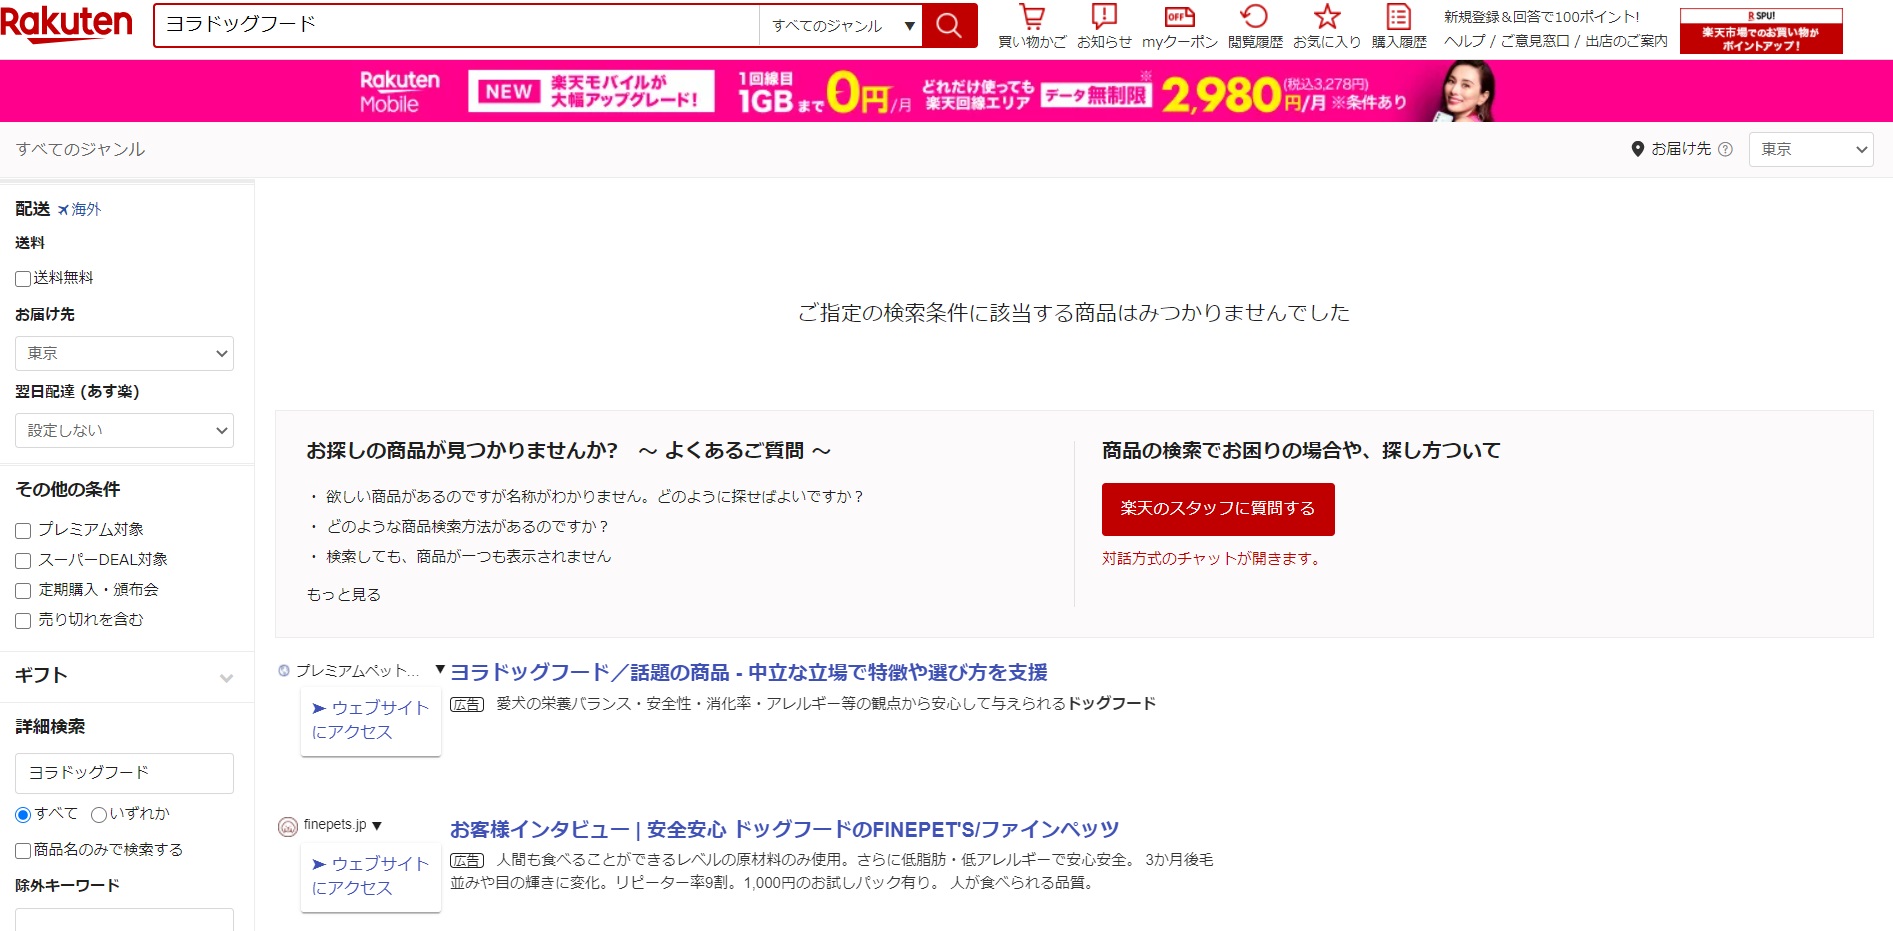The height and width of the screenshot is (931, 1893).
Task: Open お客様インタビュー FINEPET'S ad title
Action: tap(784, 830)
